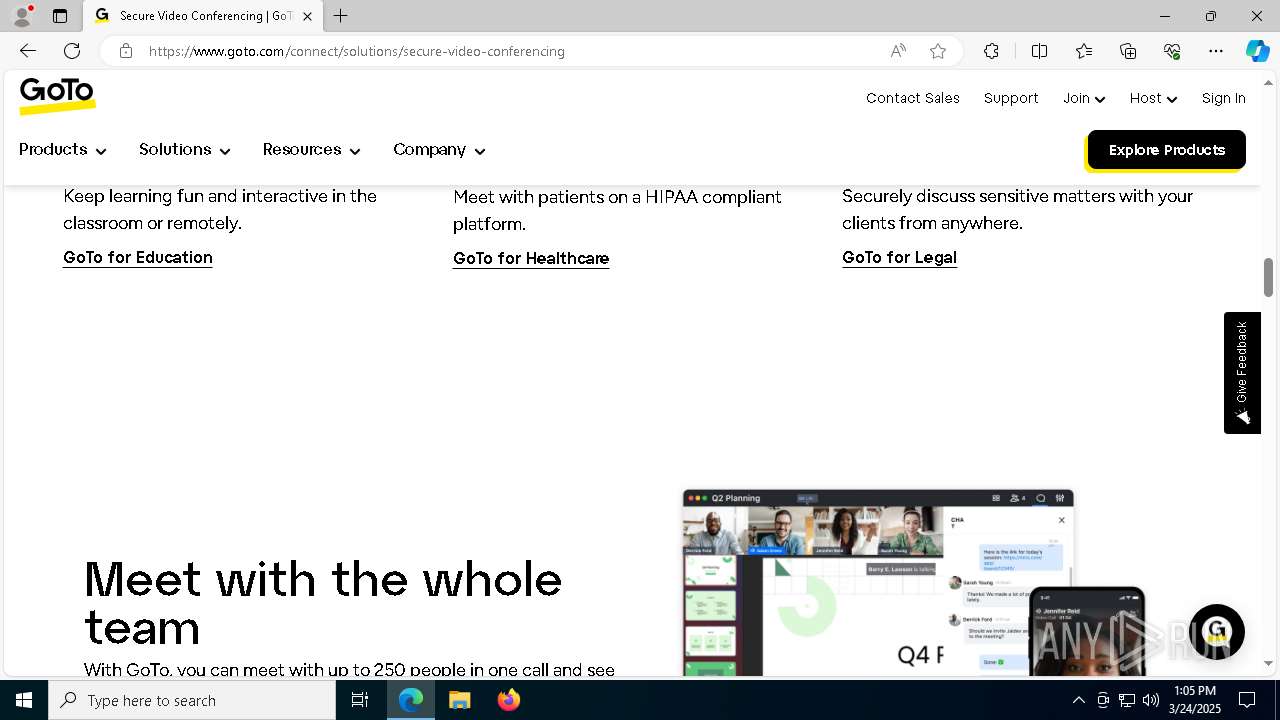This screenshot has height=720, width=1280.
Task: Open browser Extensions menu
Action: 991,51
